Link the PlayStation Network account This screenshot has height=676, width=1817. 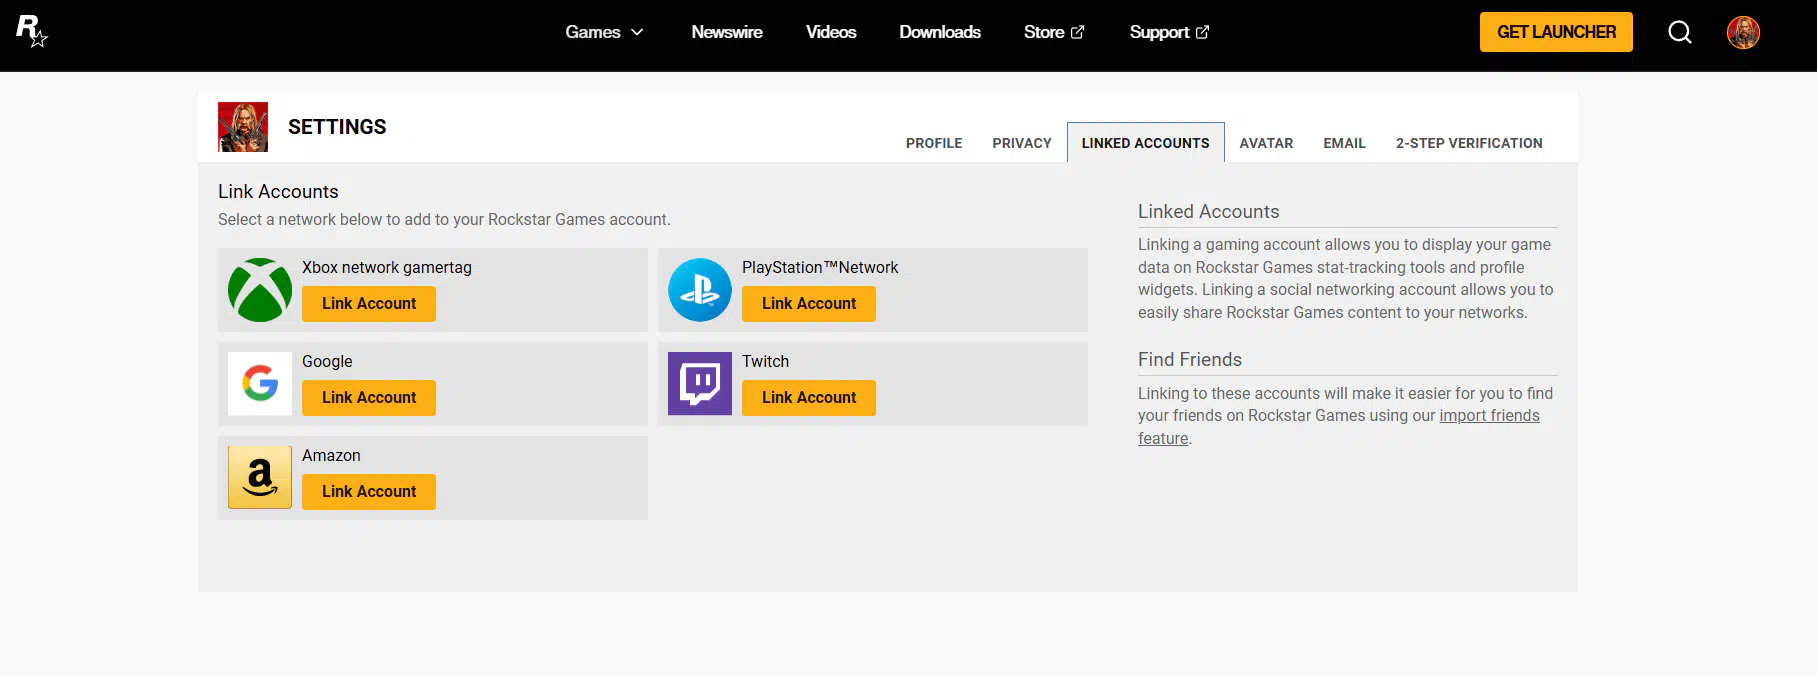click(809, 304)
